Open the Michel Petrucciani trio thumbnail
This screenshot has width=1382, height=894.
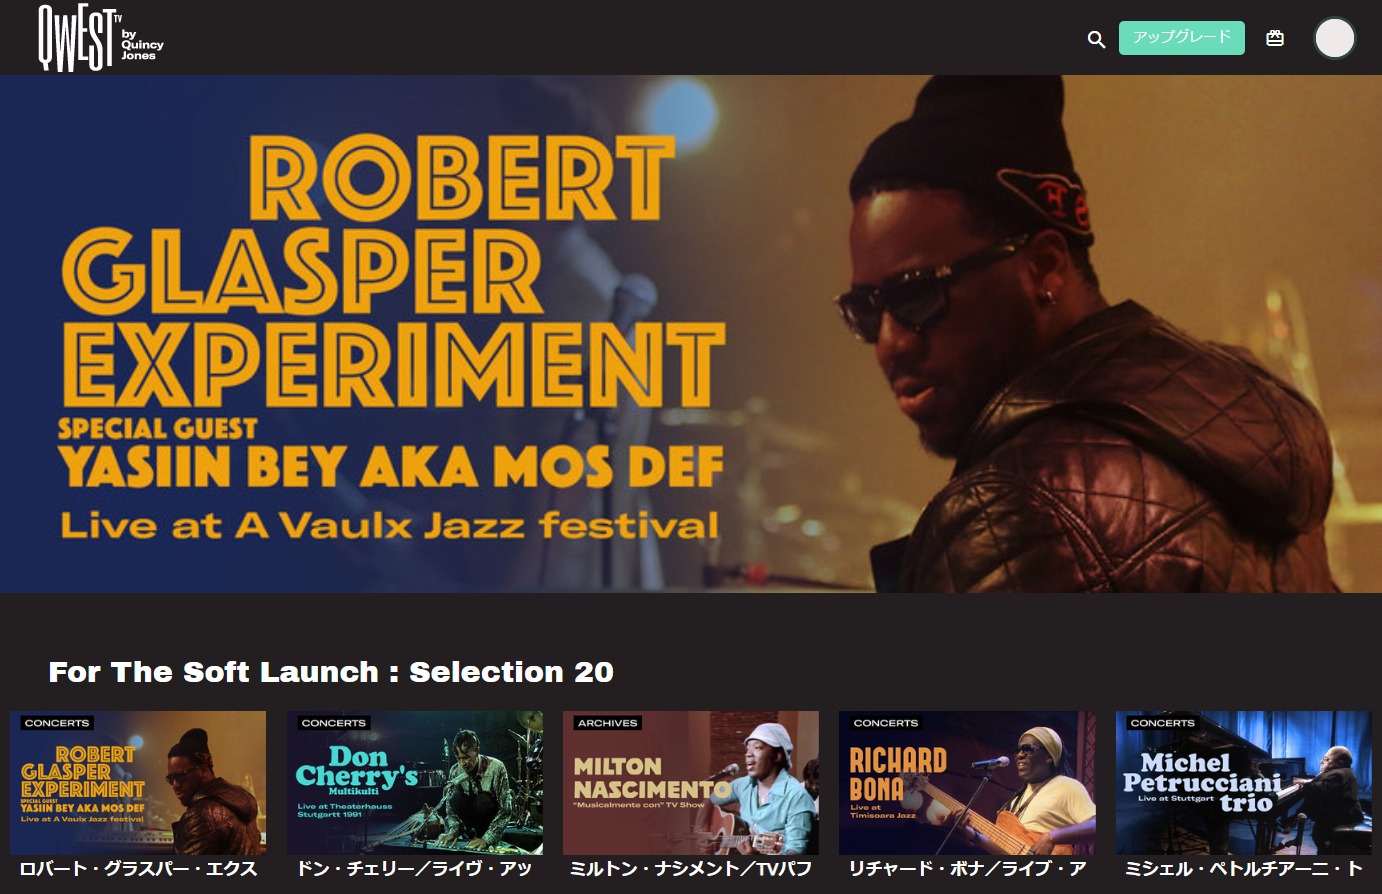(x=1244, y=783)
